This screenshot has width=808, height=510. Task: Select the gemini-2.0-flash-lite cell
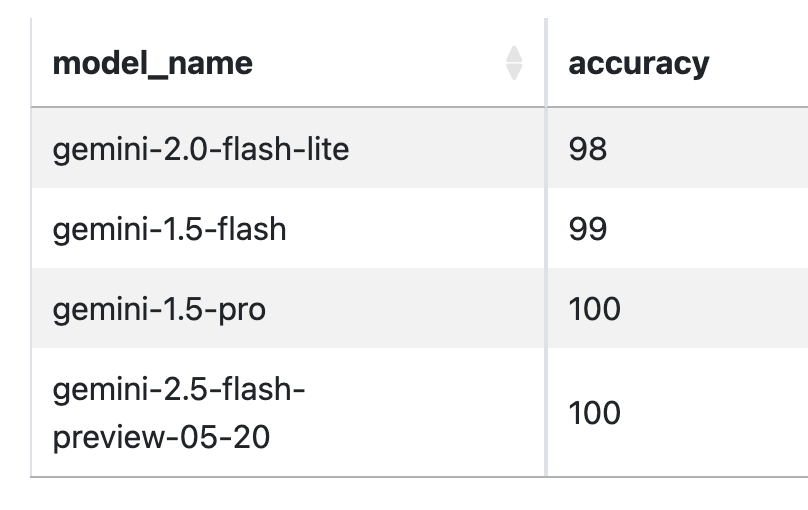pyautogui.click(x=288, y=148)
